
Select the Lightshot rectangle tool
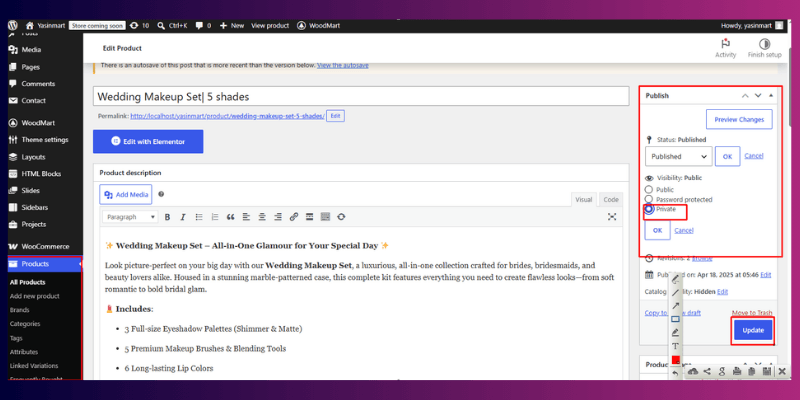[676, 319]
